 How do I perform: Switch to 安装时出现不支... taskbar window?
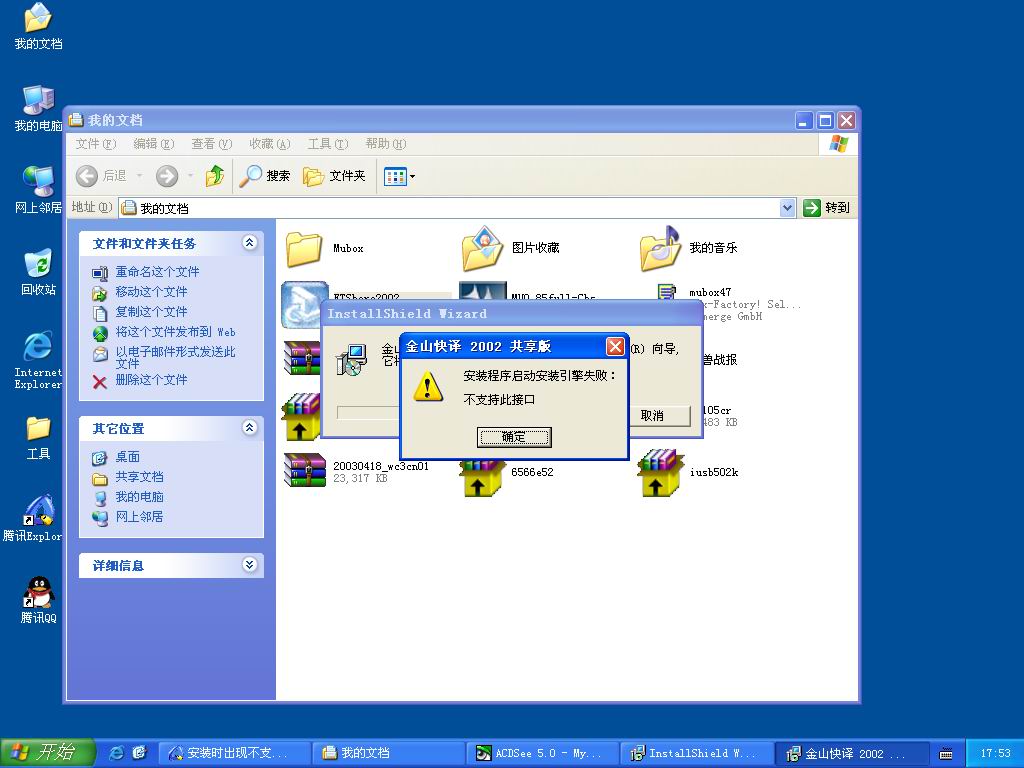[x=234, y=753]
